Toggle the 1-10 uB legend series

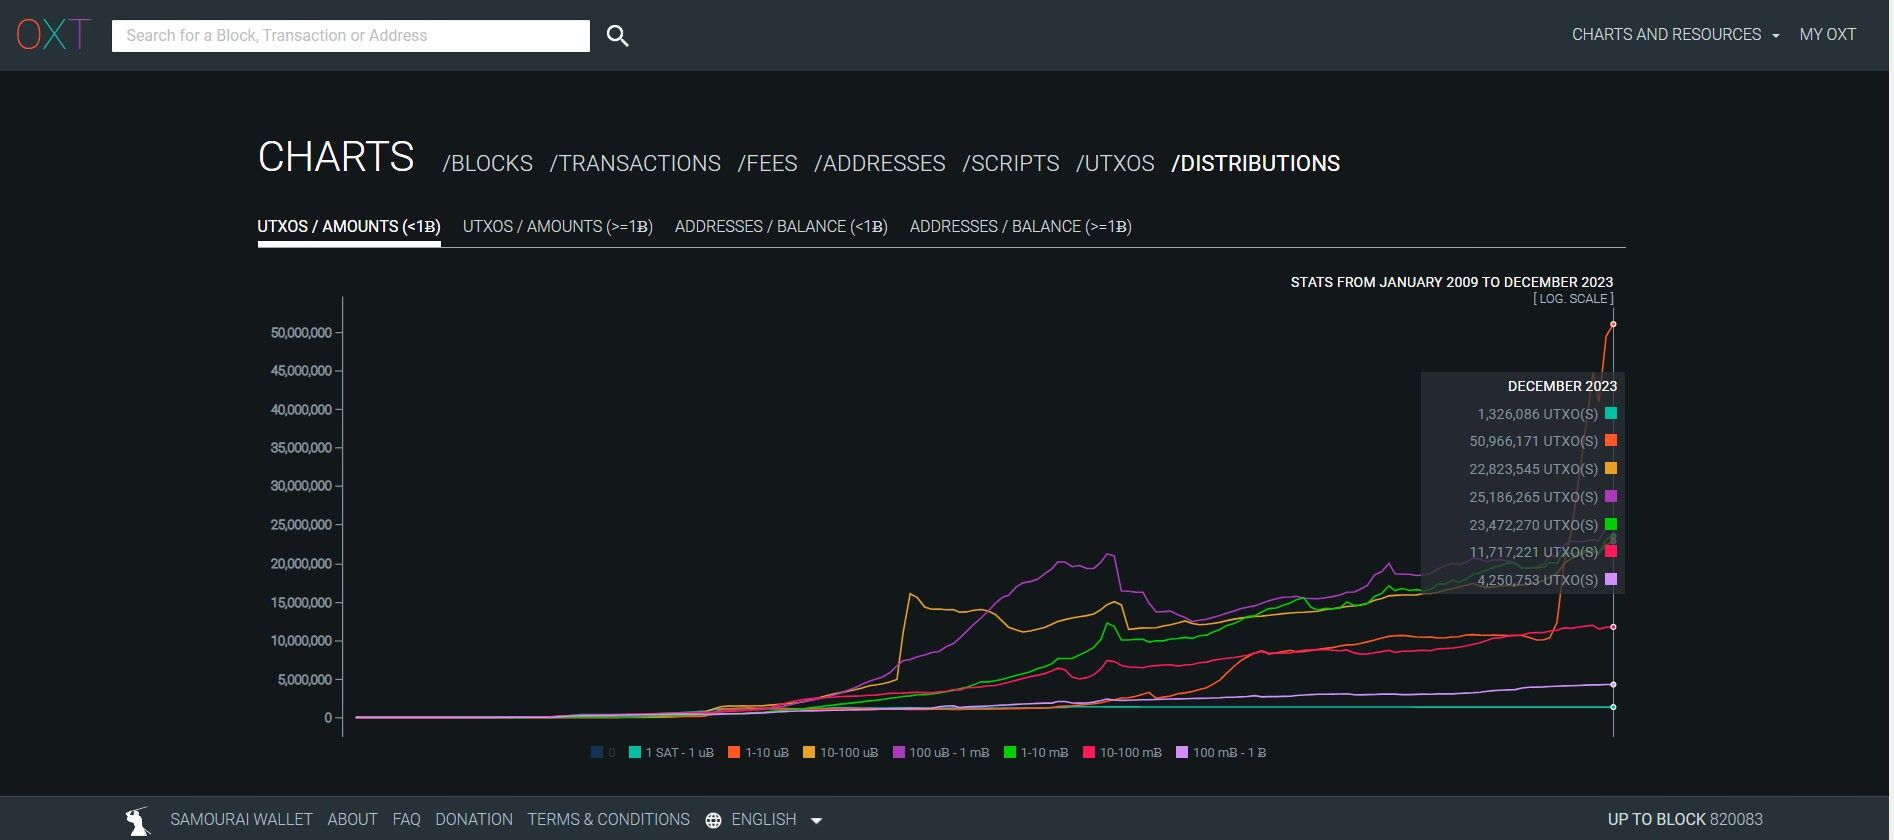pyautogui.click(x=758, y=752)
